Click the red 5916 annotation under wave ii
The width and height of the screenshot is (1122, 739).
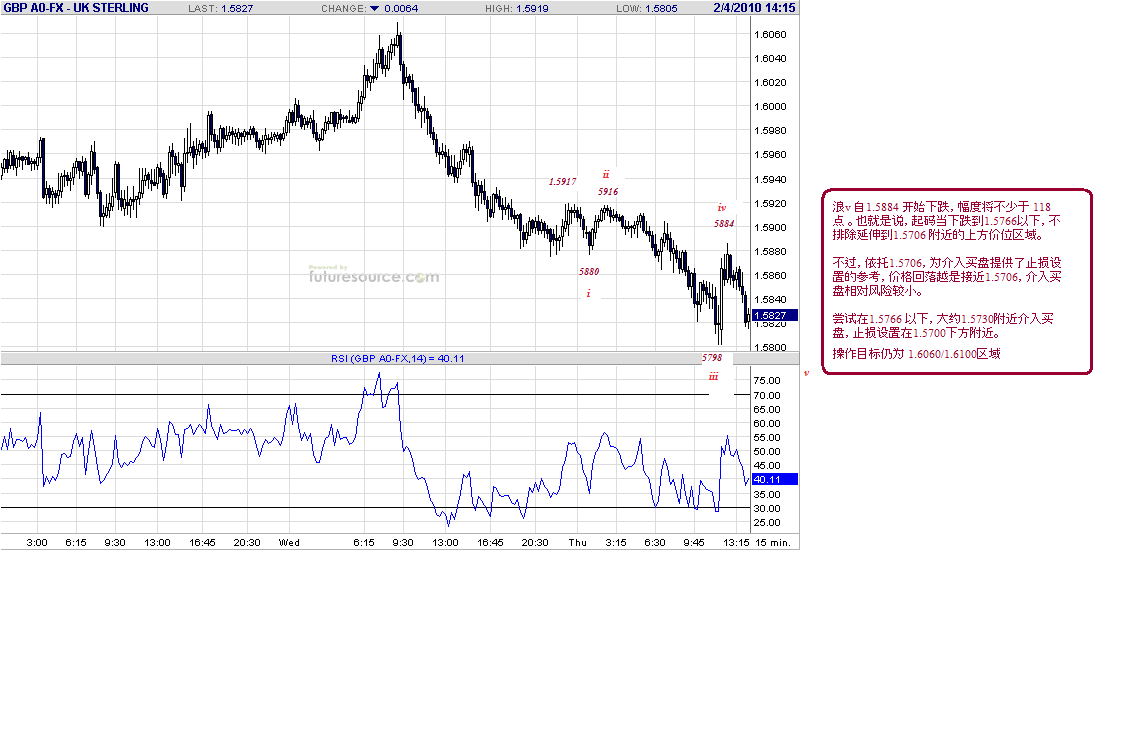pos(608,192)
